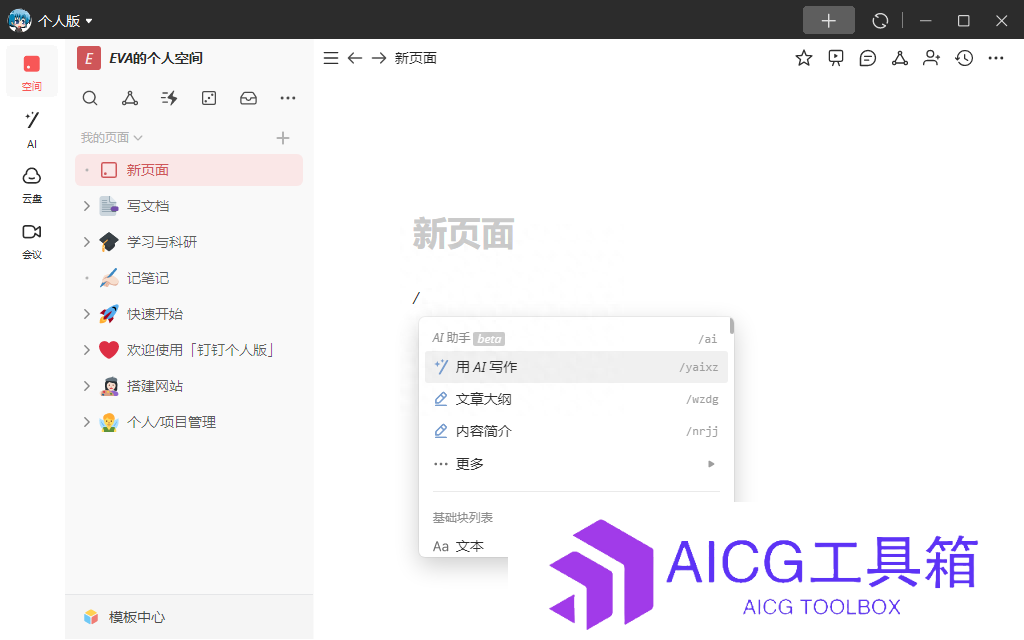
Task: Open the inbox tray icon
Action: (x=248, y=98)
